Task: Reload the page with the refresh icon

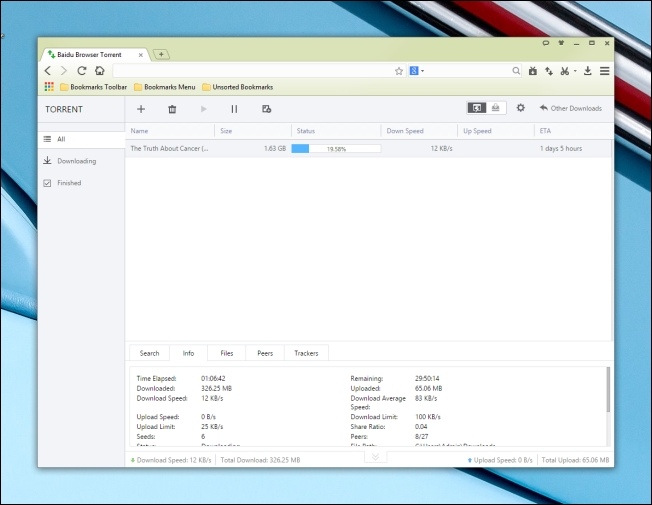Action: [82, 71]
